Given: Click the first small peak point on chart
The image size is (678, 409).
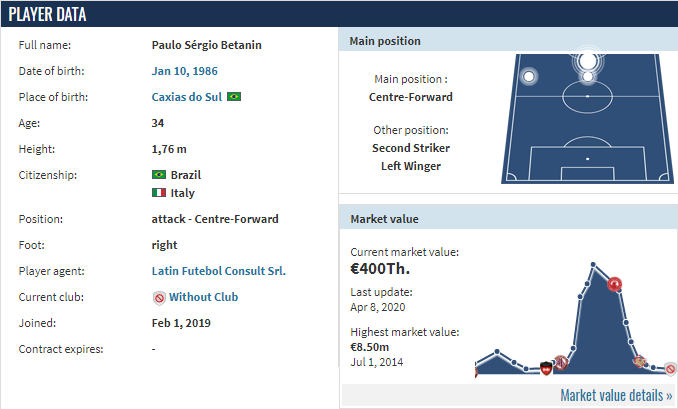Looking at the screenshot, I should (497, 351).
